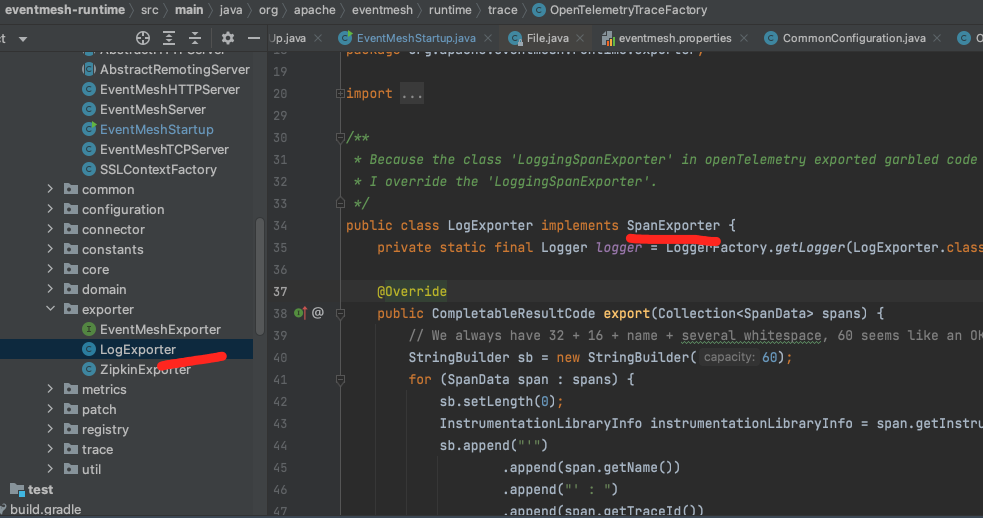Viewport: 983px width, 518px height.
Task: Select ZipkinExporter in the project tree
Action: coord(145,369)
